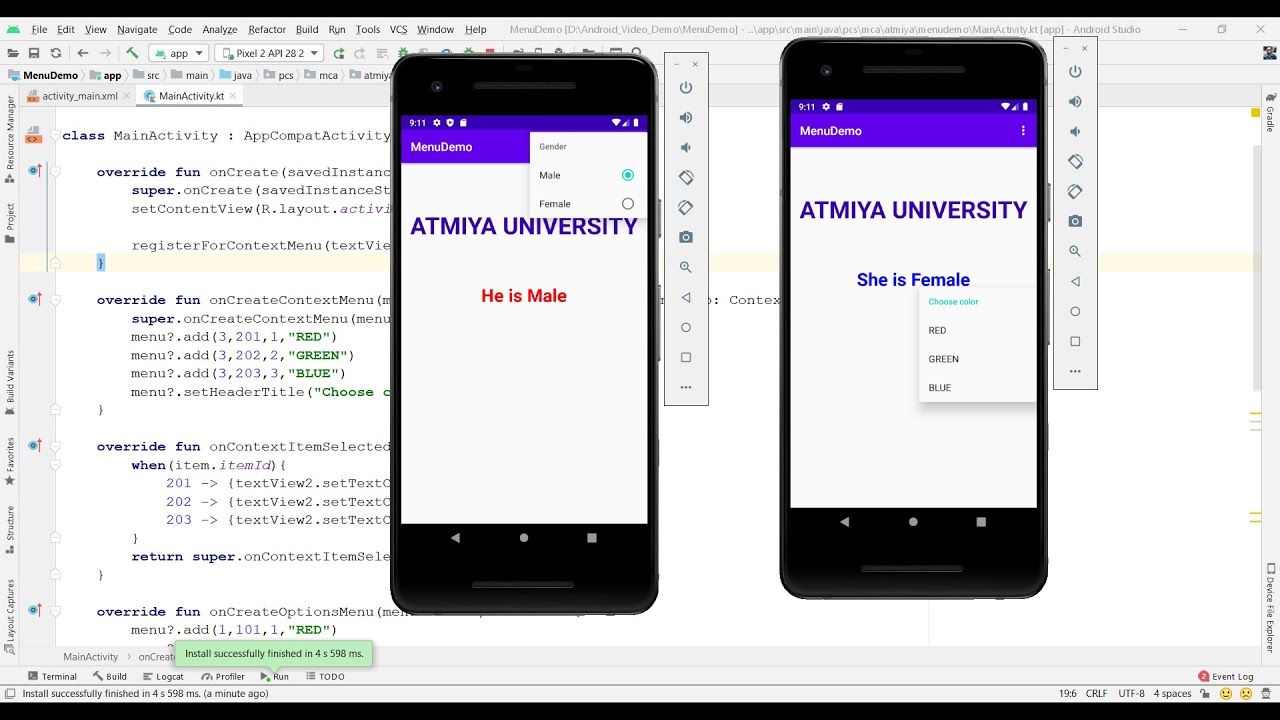Click the green Rerun app icon
Viewport: 1280px width, 720px height.
[339, 53]
